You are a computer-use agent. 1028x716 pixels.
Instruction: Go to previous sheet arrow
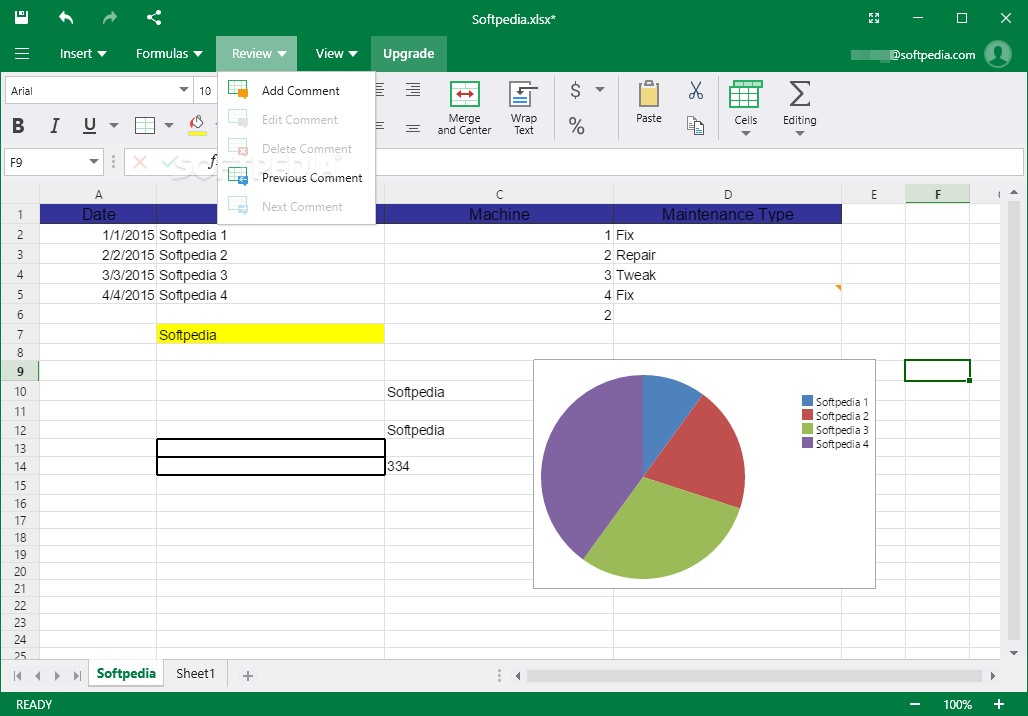[x=37, y=675]
